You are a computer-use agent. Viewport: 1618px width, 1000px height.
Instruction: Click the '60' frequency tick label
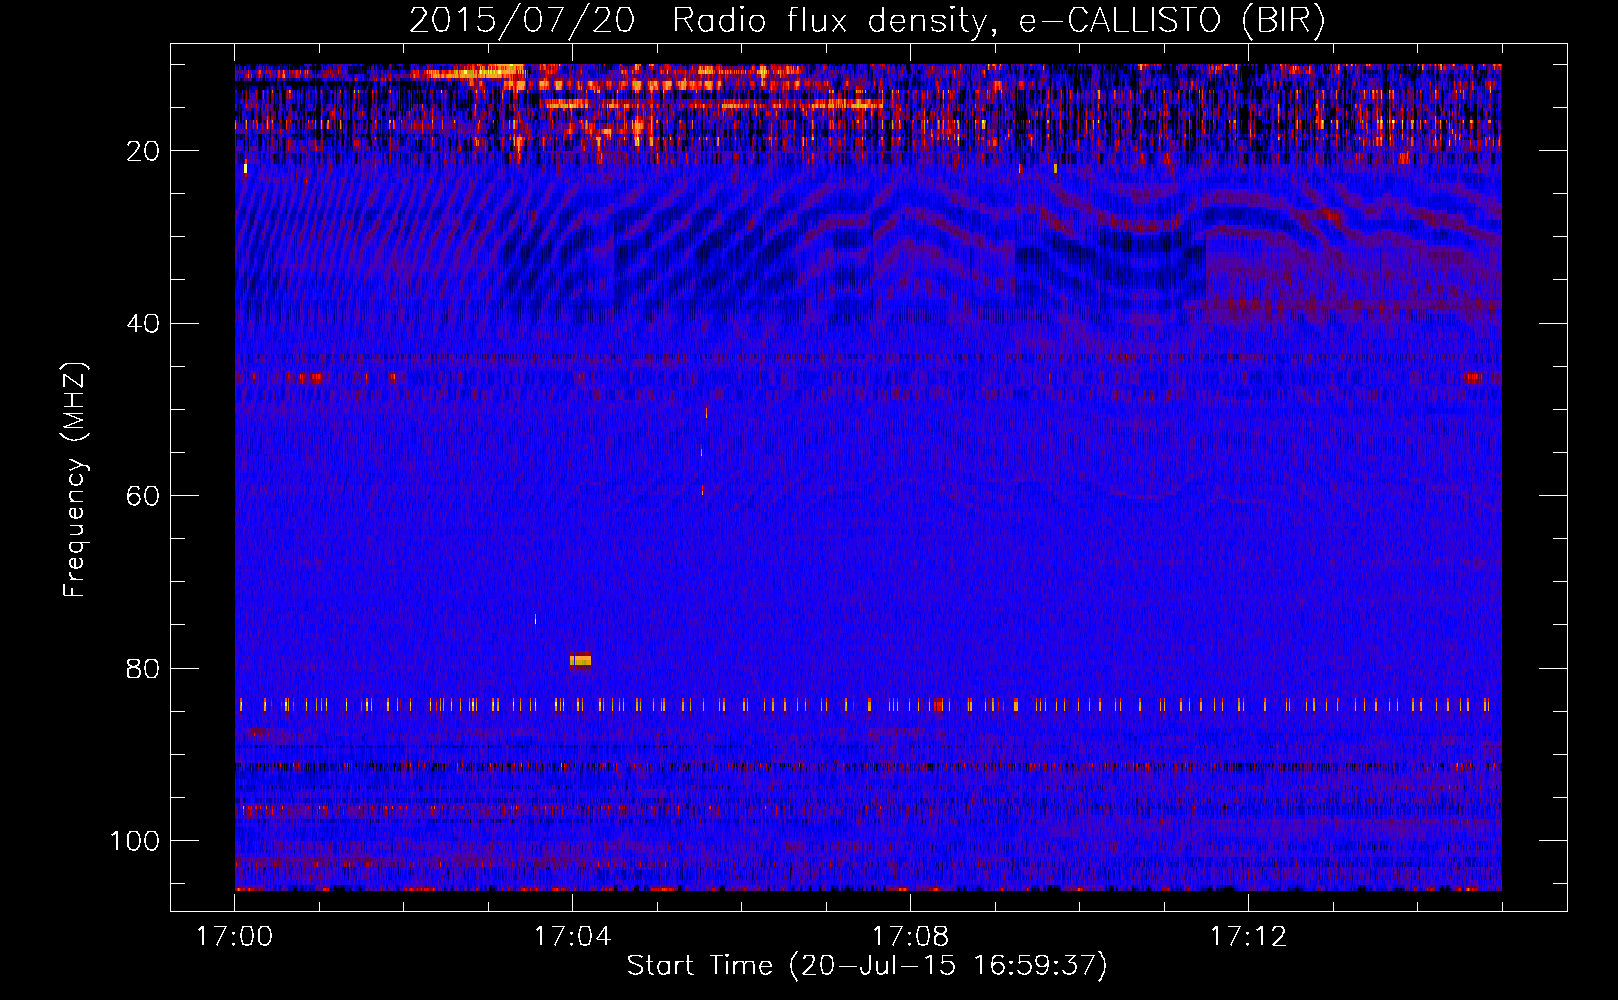tap(143, 496)
